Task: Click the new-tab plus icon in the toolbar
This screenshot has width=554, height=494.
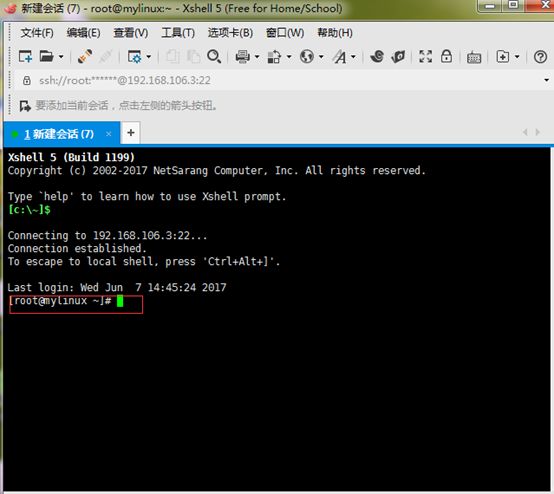Action: click(x=503, y=56)
